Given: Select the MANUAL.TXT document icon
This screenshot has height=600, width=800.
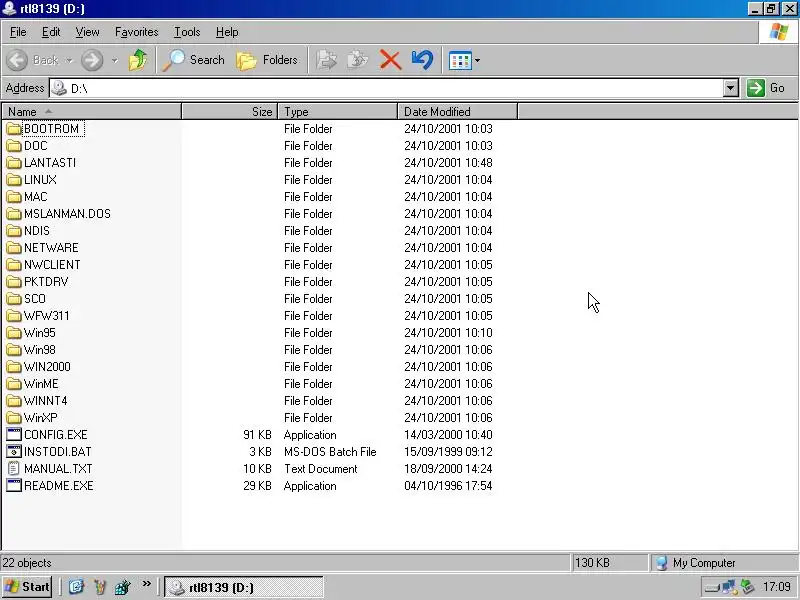Looking at the screenshot, I should tap(14, 469).
